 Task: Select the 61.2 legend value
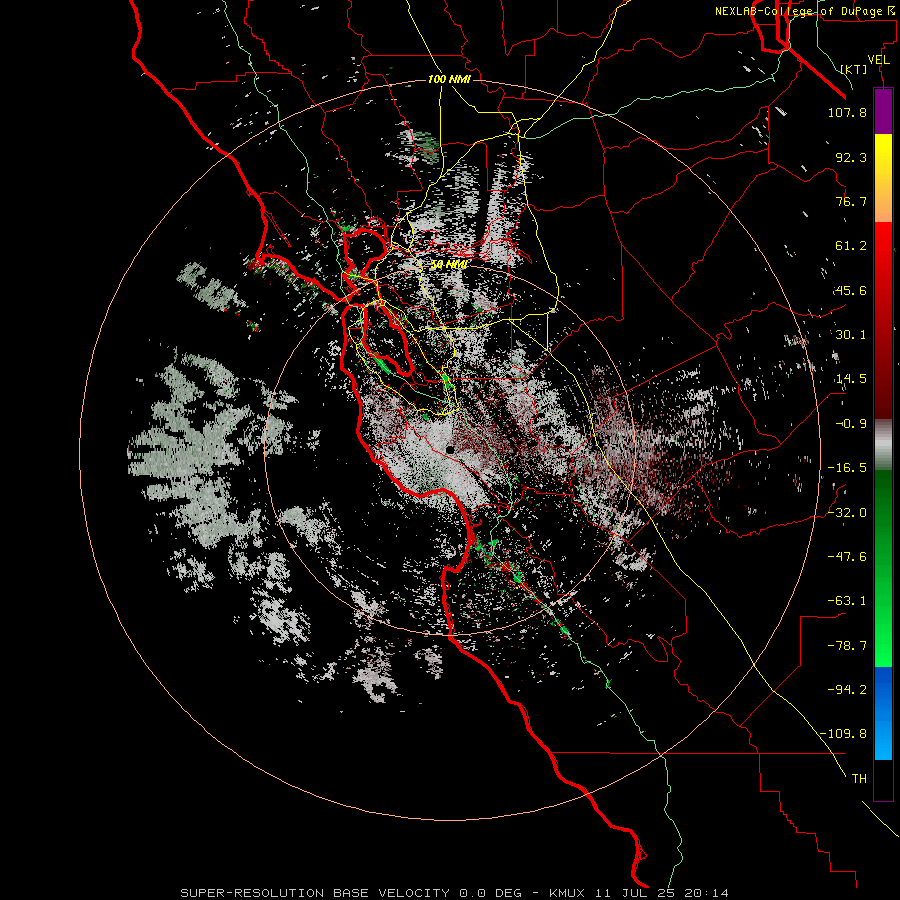(x=851, y=246)
